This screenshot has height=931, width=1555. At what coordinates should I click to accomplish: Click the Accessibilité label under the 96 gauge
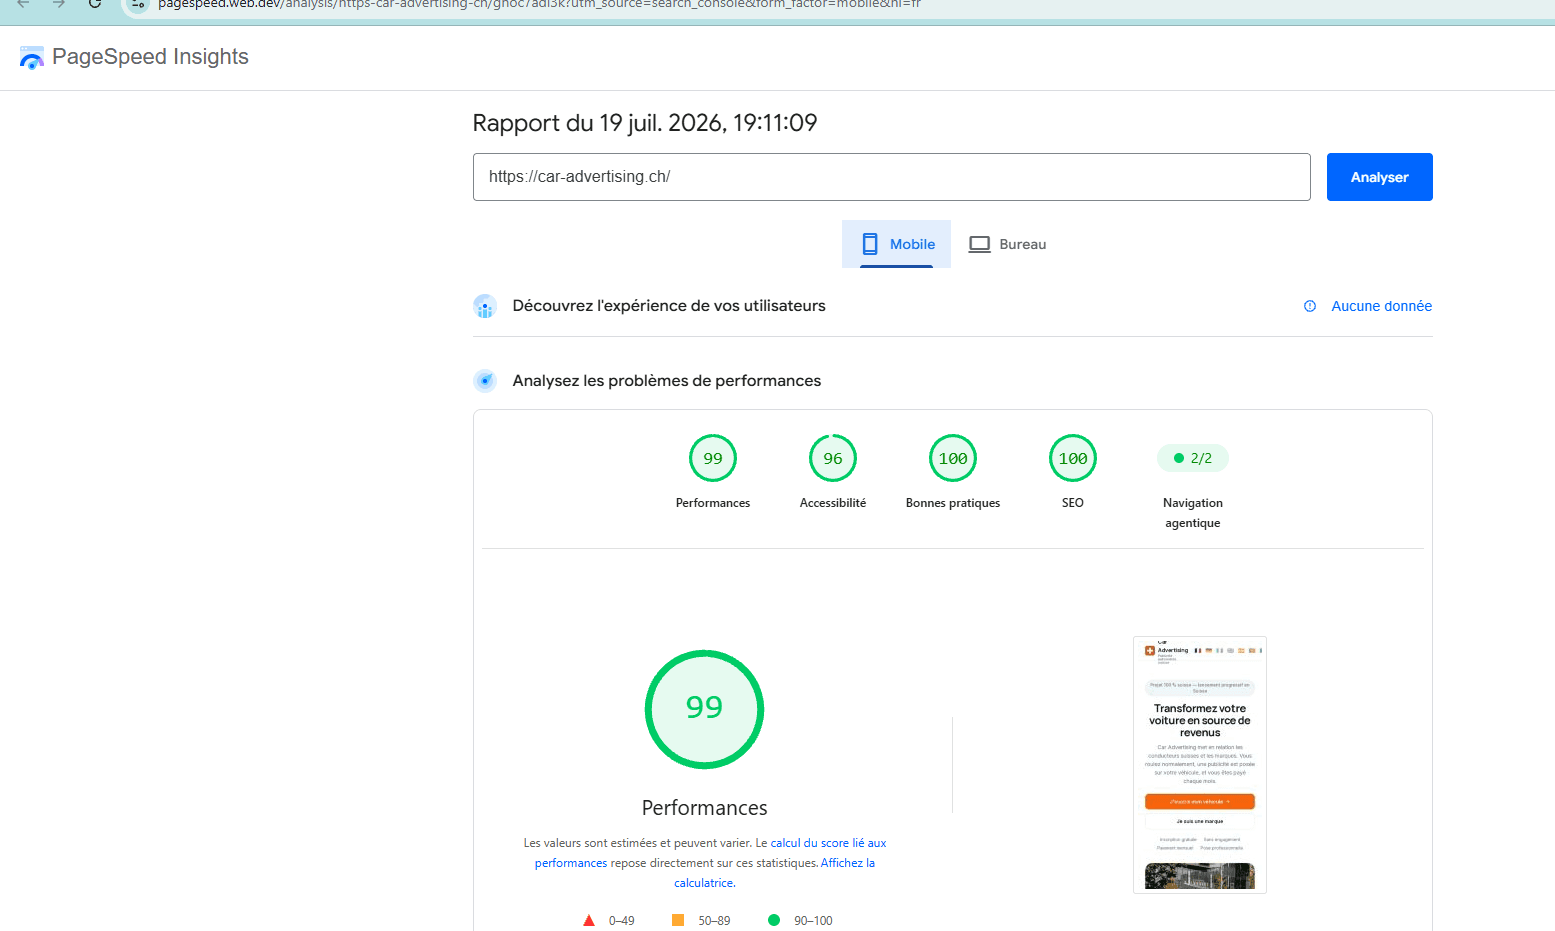(833, 503)
